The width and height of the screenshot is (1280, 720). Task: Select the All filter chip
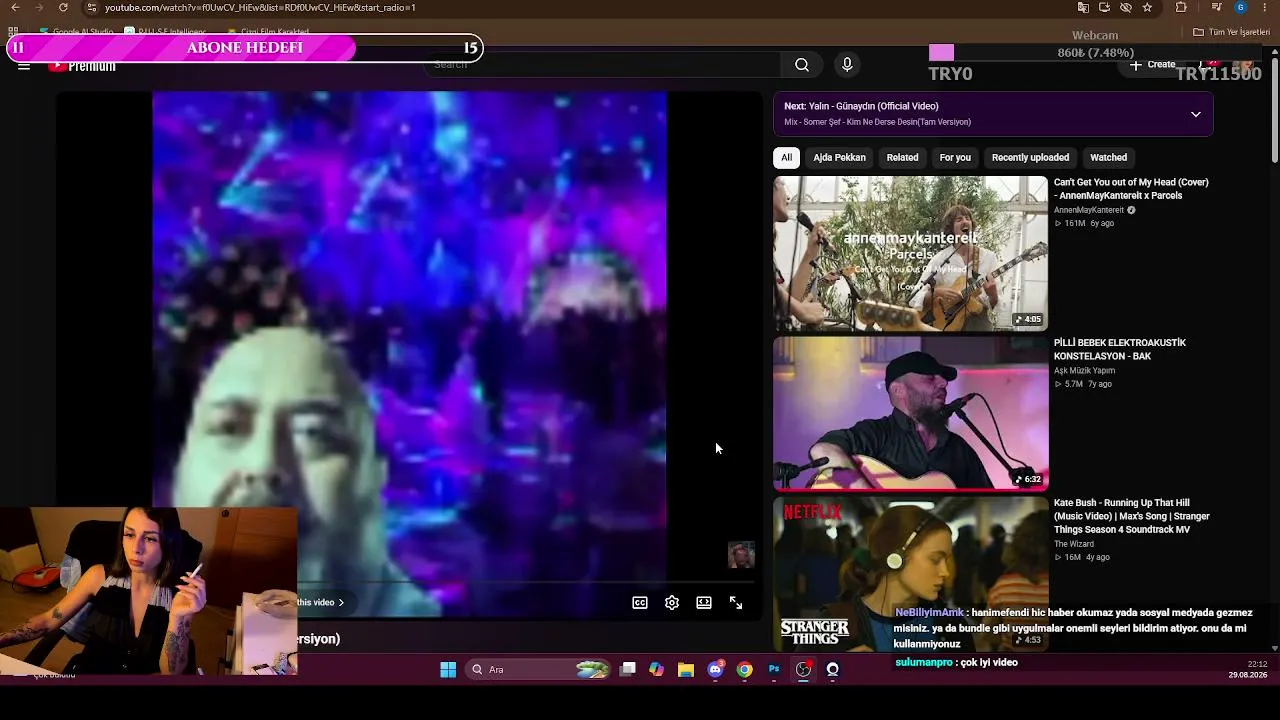(787, 158)
